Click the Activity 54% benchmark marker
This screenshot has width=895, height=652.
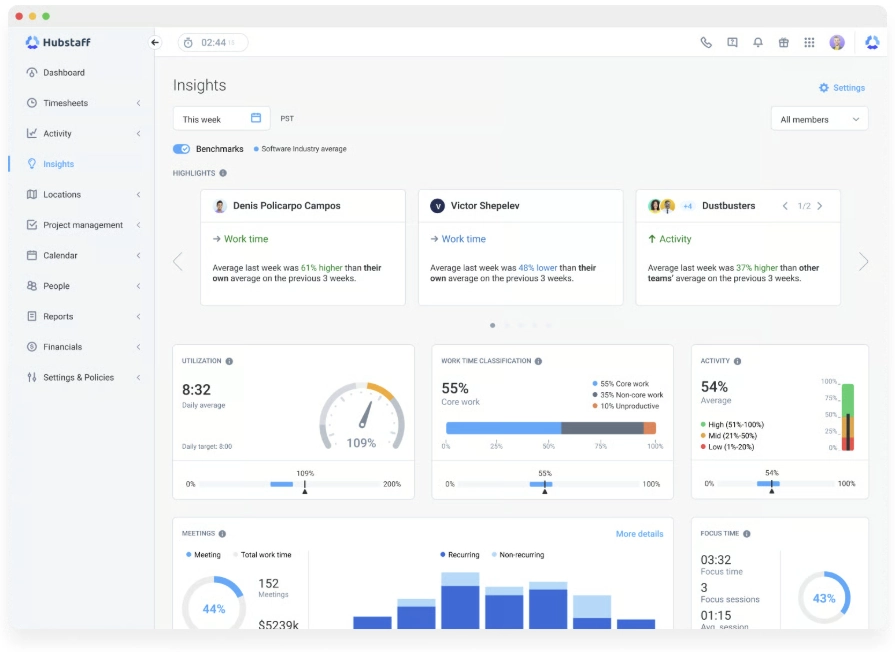[x=772, y=487]
